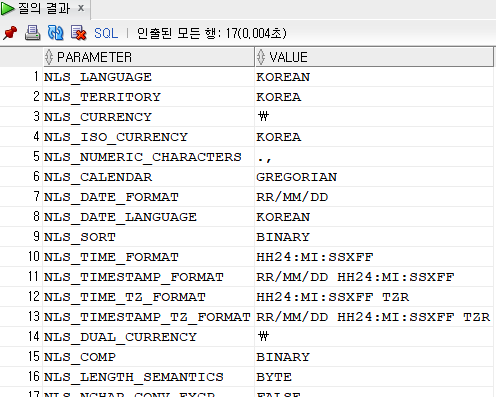Open the 질의 결과 tab
The height and width of the screenshot is (397, 496).
click(44, 8)
